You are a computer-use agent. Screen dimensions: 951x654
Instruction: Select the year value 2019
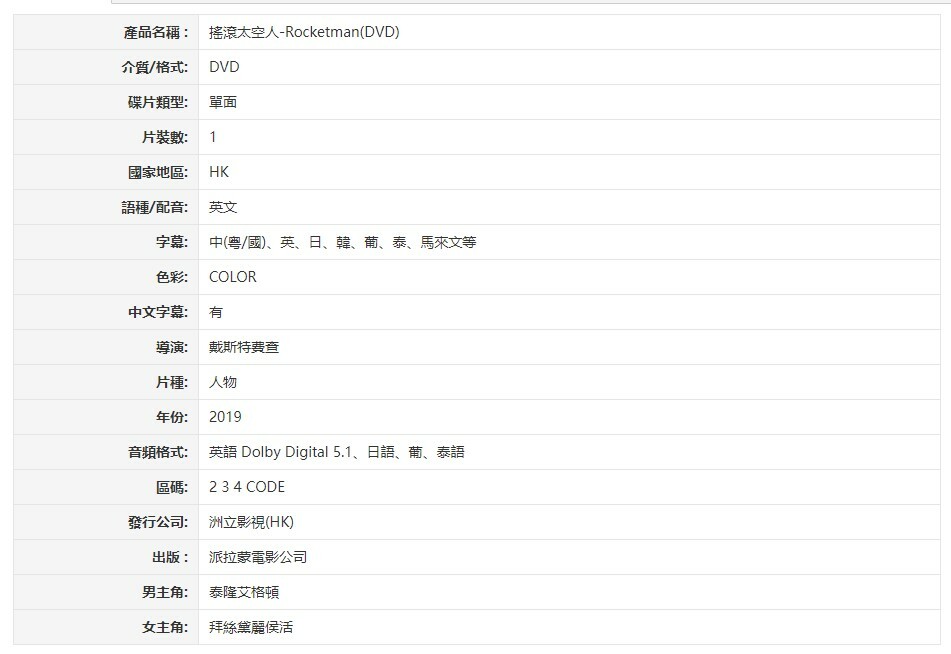pos(225,417)
